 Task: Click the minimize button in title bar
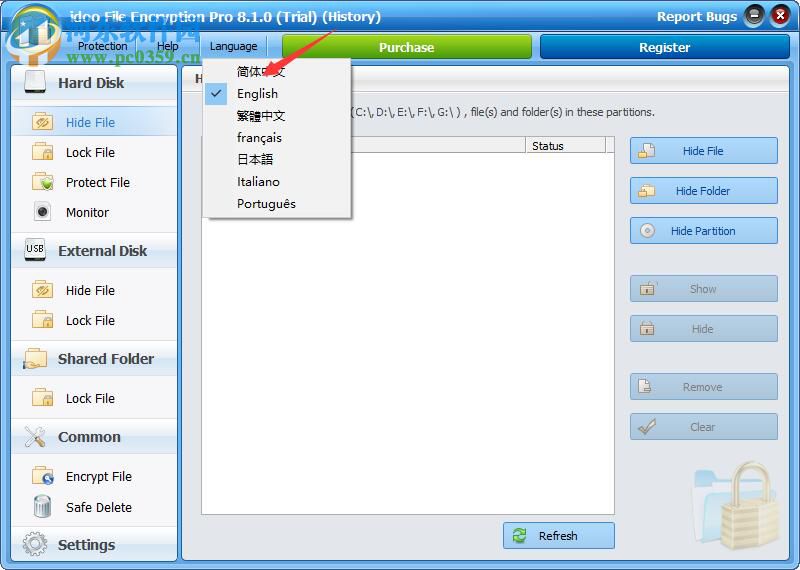[754, 16]
